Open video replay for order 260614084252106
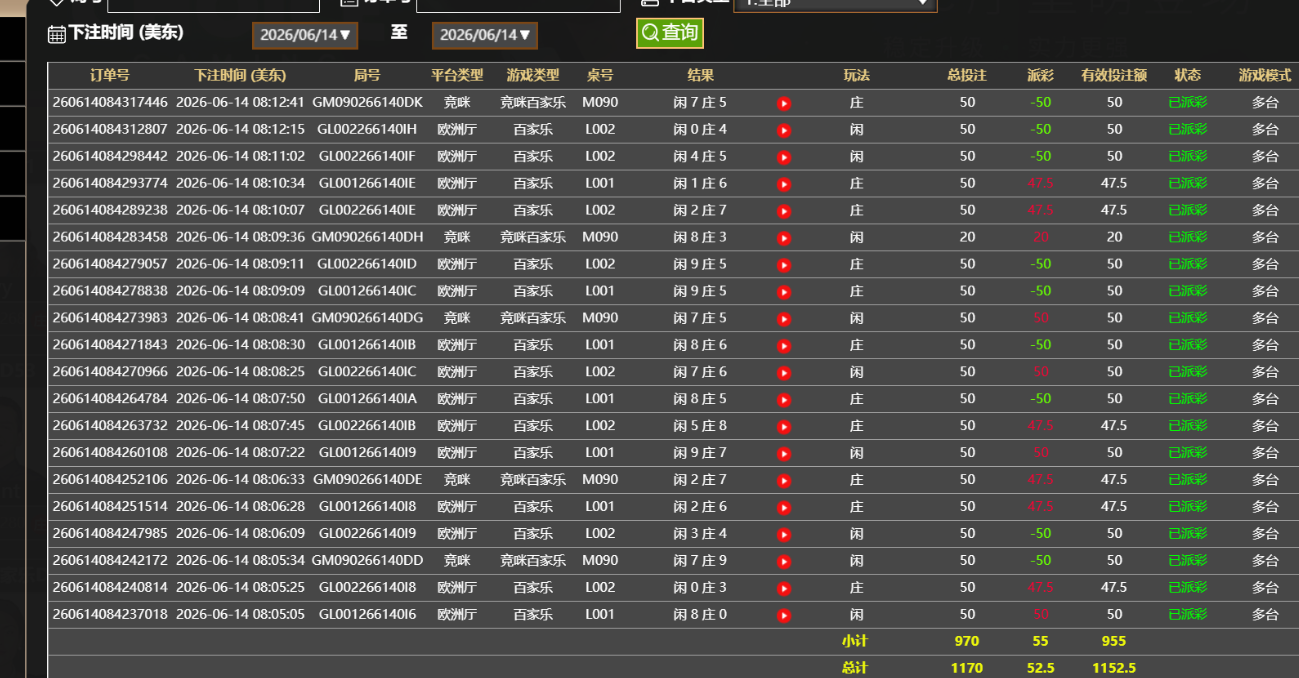Screen dimensions: 1299x678 click(784, 480)
